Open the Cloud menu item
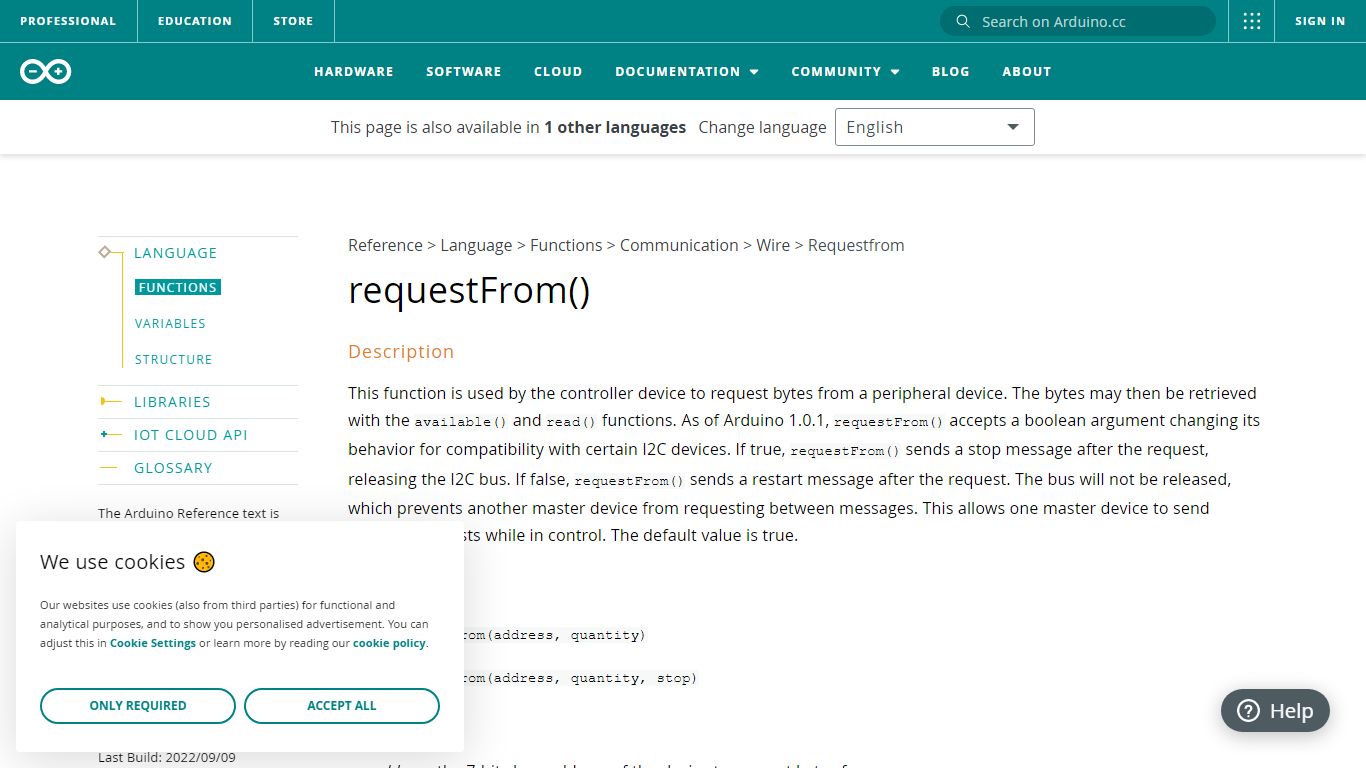The height and width of the screenshot is (768, 1366). 558,71
